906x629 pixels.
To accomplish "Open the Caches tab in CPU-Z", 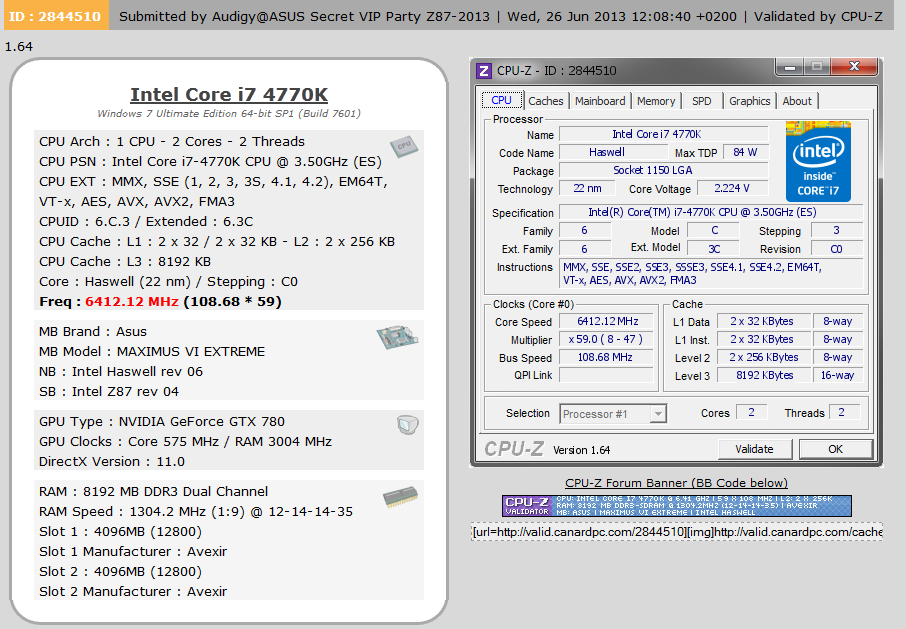I will click(x=545, y=101).
